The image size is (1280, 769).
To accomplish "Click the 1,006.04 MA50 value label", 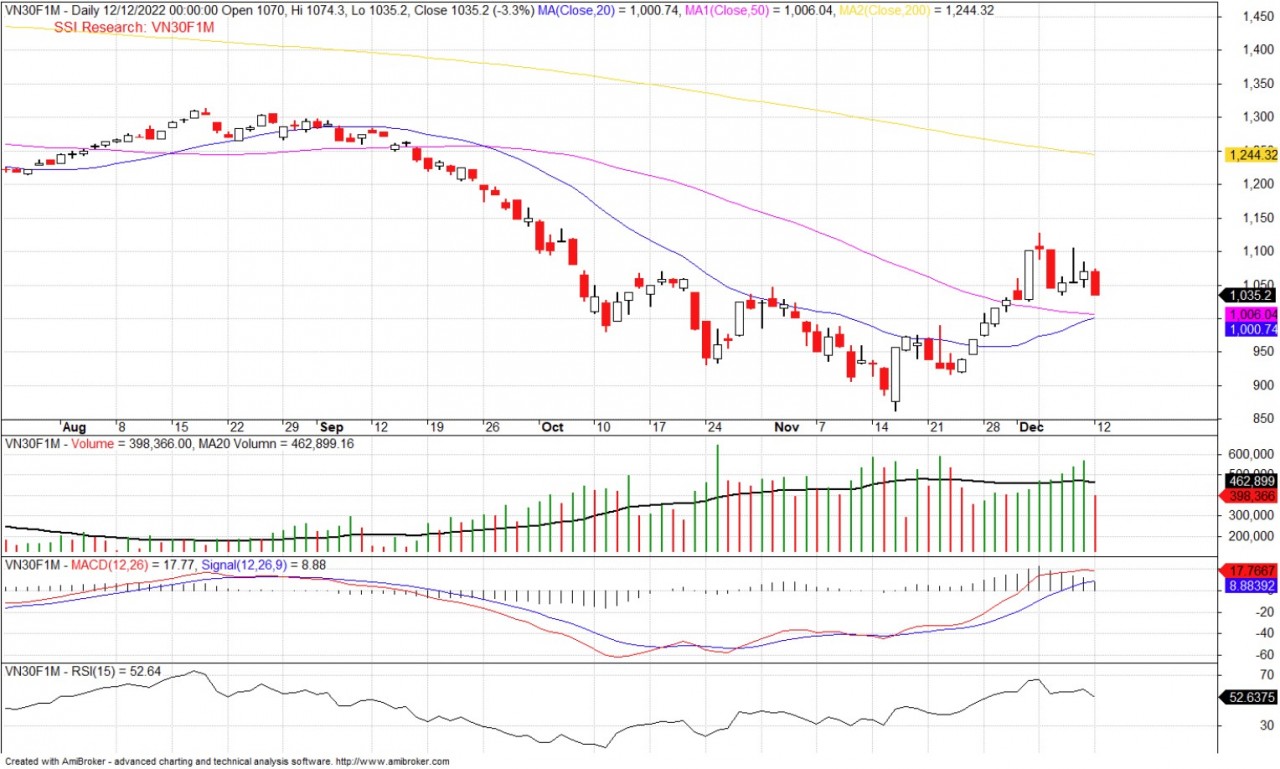I will 1251,314.
